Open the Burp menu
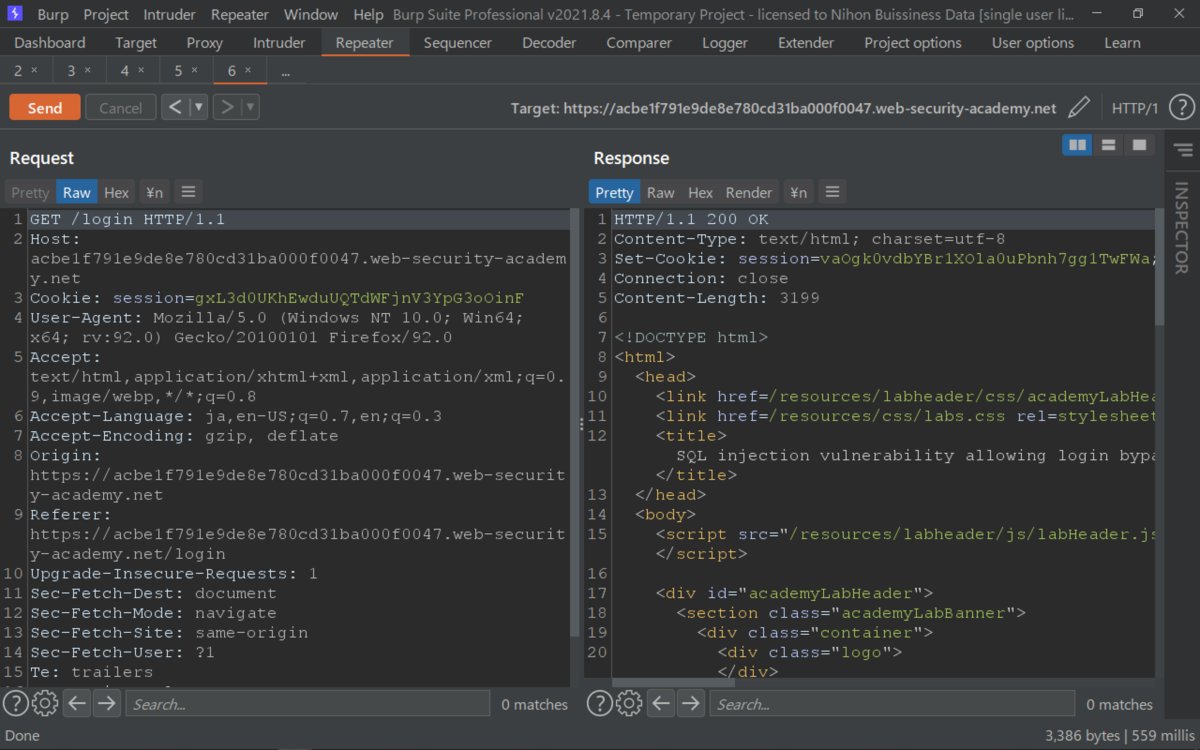Screen dimensions: 1200x750 tap(53, 15)
